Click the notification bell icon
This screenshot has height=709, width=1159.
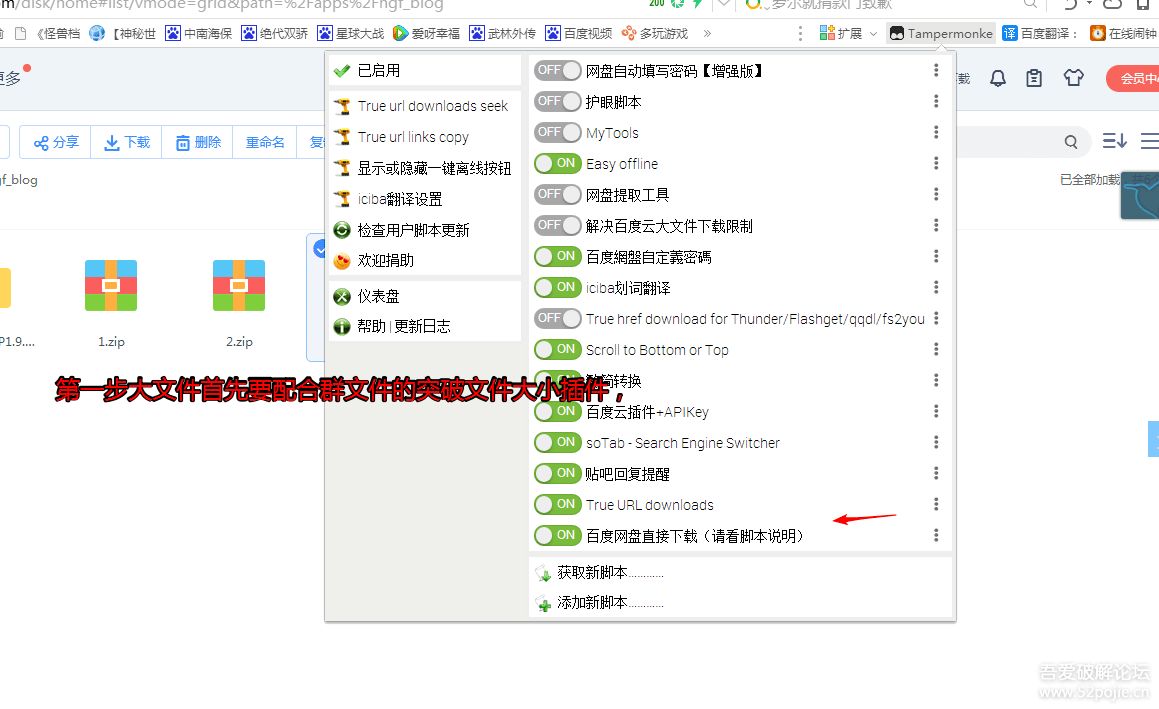pyautogui.click(x=998, y=78)
